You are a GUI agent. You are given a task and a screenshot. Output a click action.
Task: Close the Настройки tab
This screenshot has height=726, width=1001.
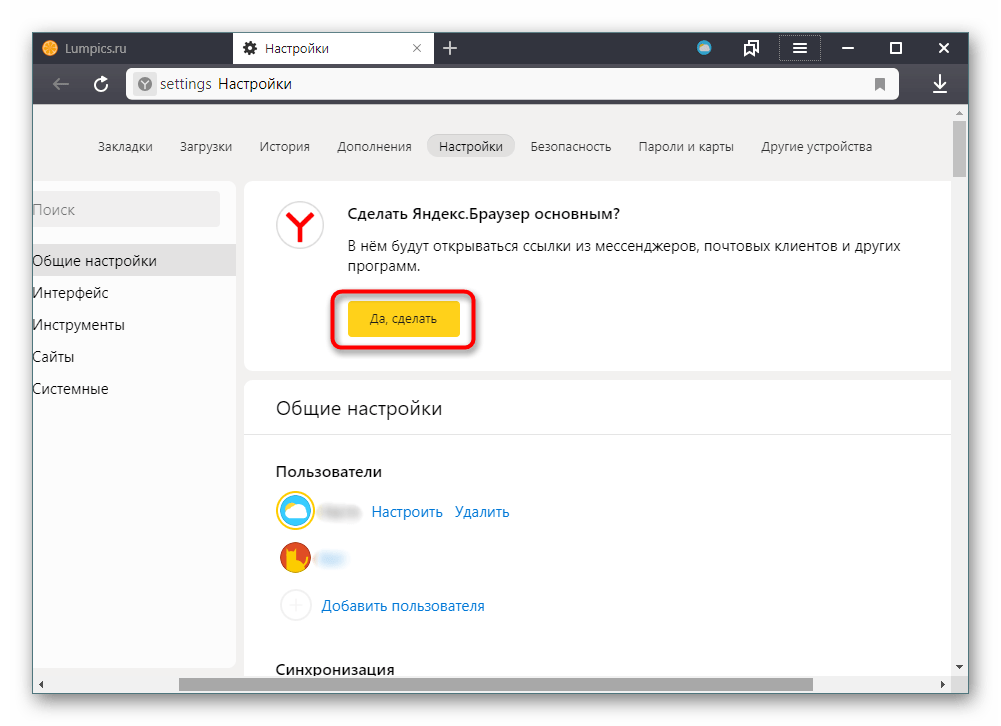click(417, 49)
